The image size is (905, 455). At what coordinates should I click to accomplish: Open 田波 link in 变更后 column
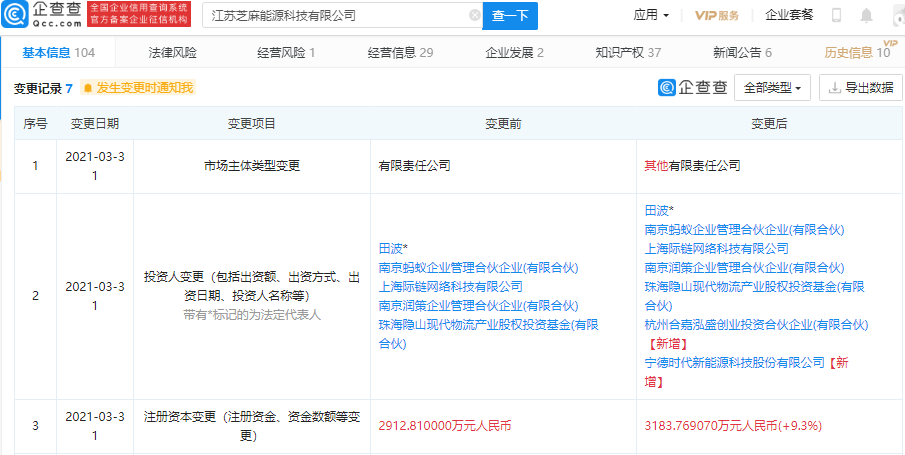coord(657,211)
